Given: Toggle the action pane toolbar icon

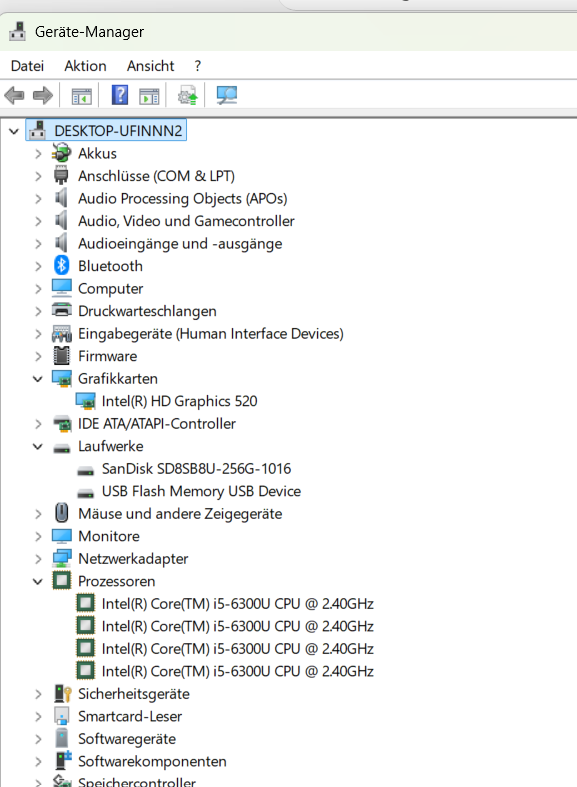Looking at the screenshot, I should (x=149, y=95).
